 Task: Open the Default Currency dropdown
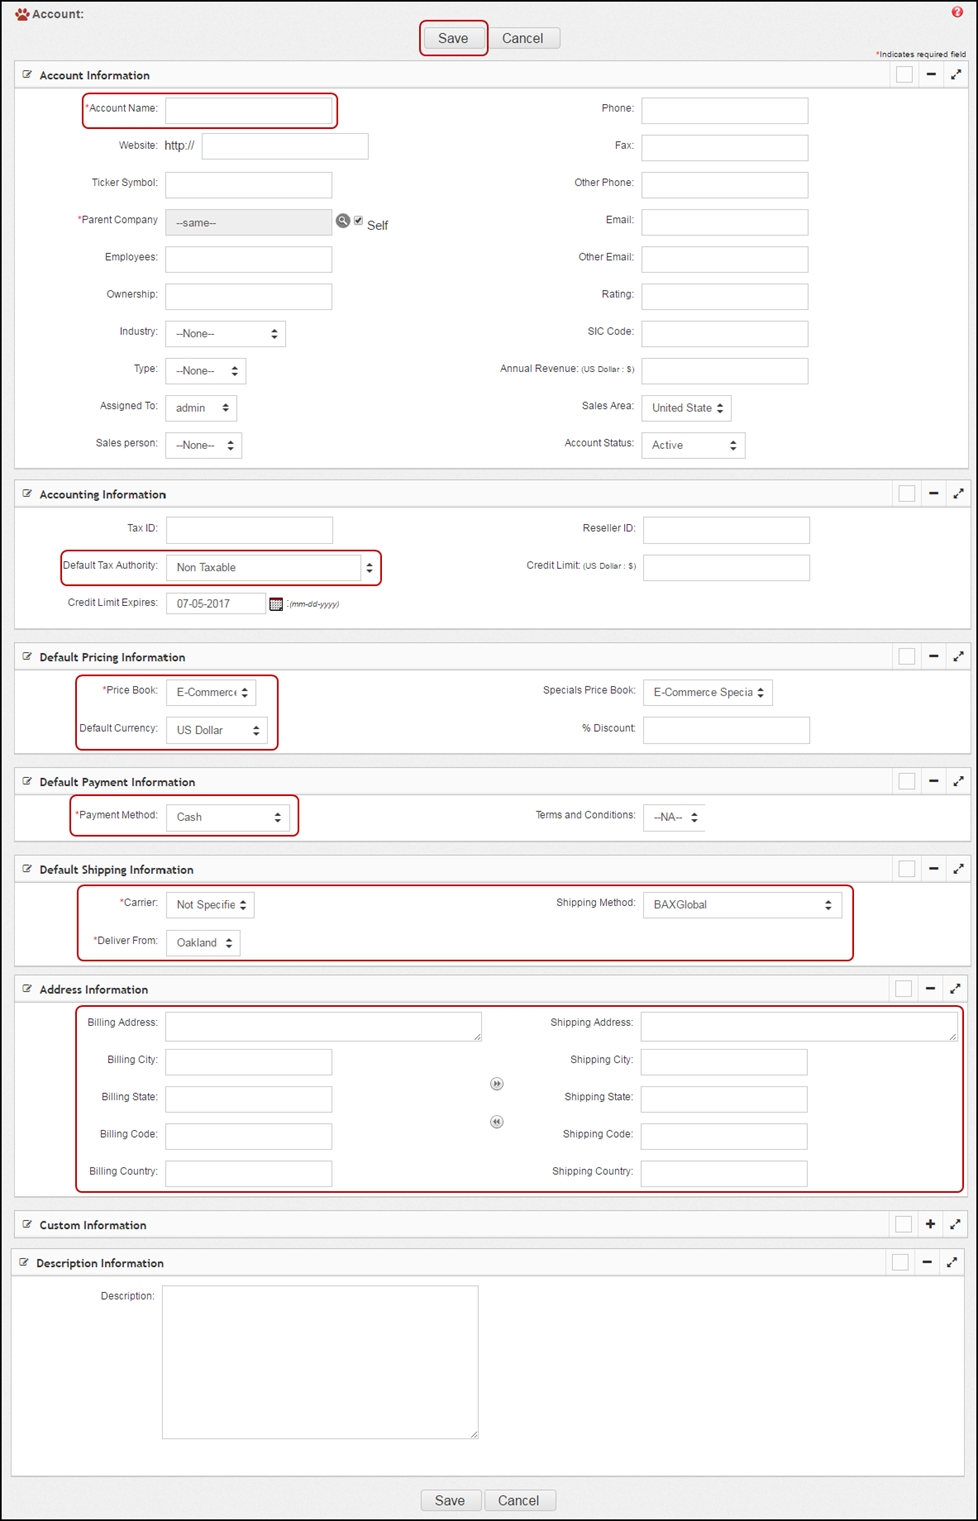pos(217,730)
